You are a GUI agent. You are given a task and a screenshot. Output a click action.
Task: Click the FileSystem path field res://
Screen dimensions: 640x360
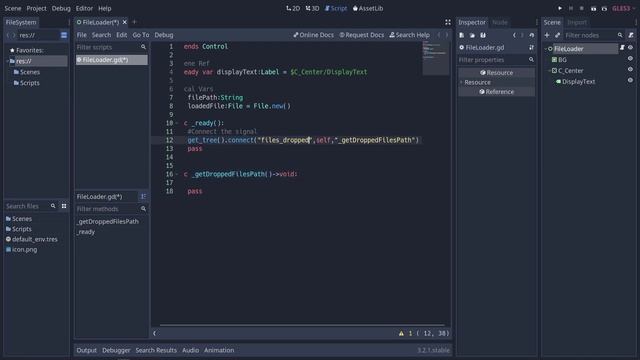38,35
